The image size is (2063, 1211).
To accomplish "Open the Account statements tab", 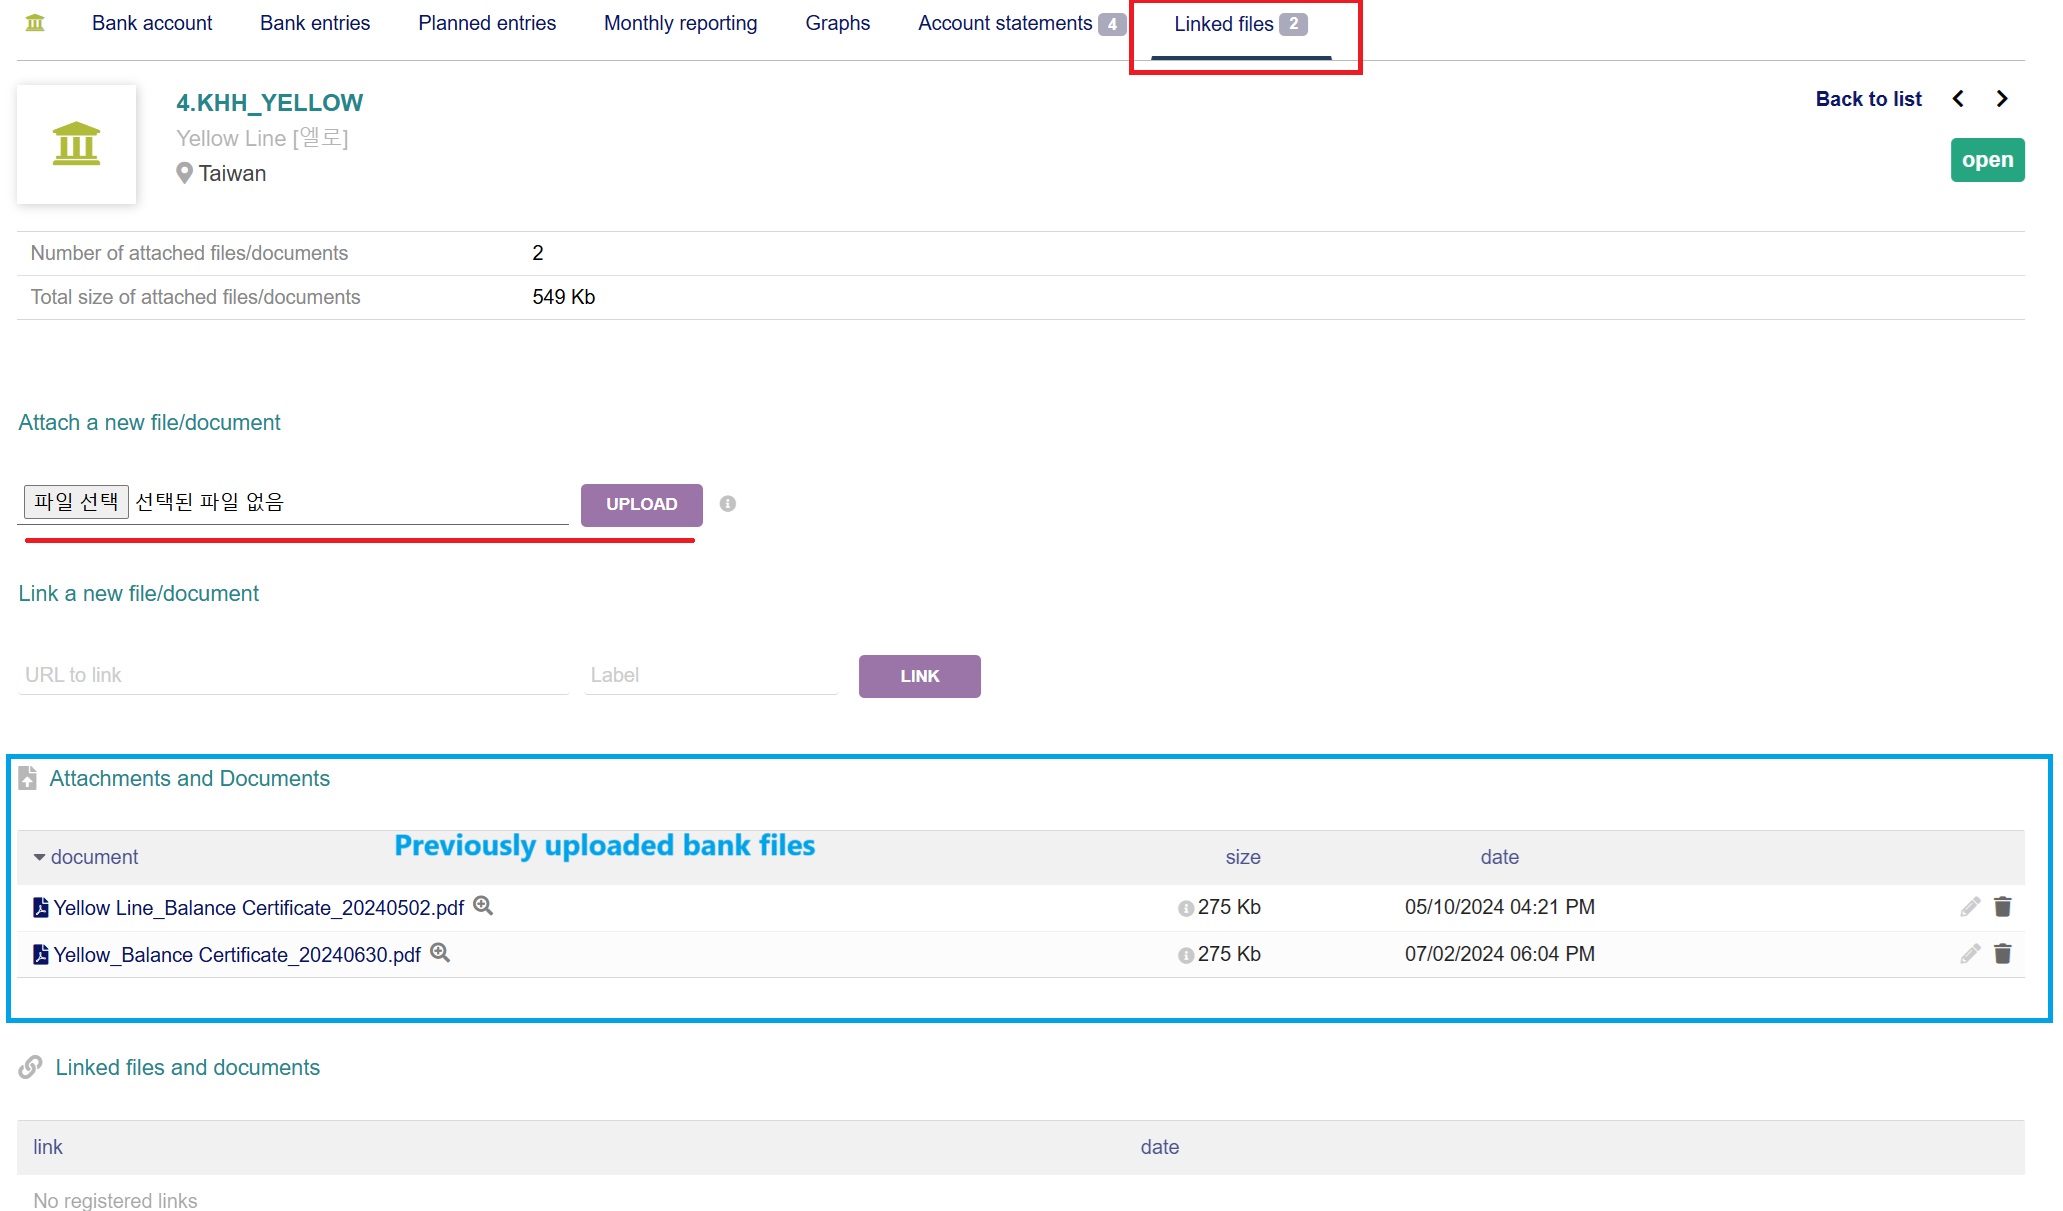I will pos(1005,23).
